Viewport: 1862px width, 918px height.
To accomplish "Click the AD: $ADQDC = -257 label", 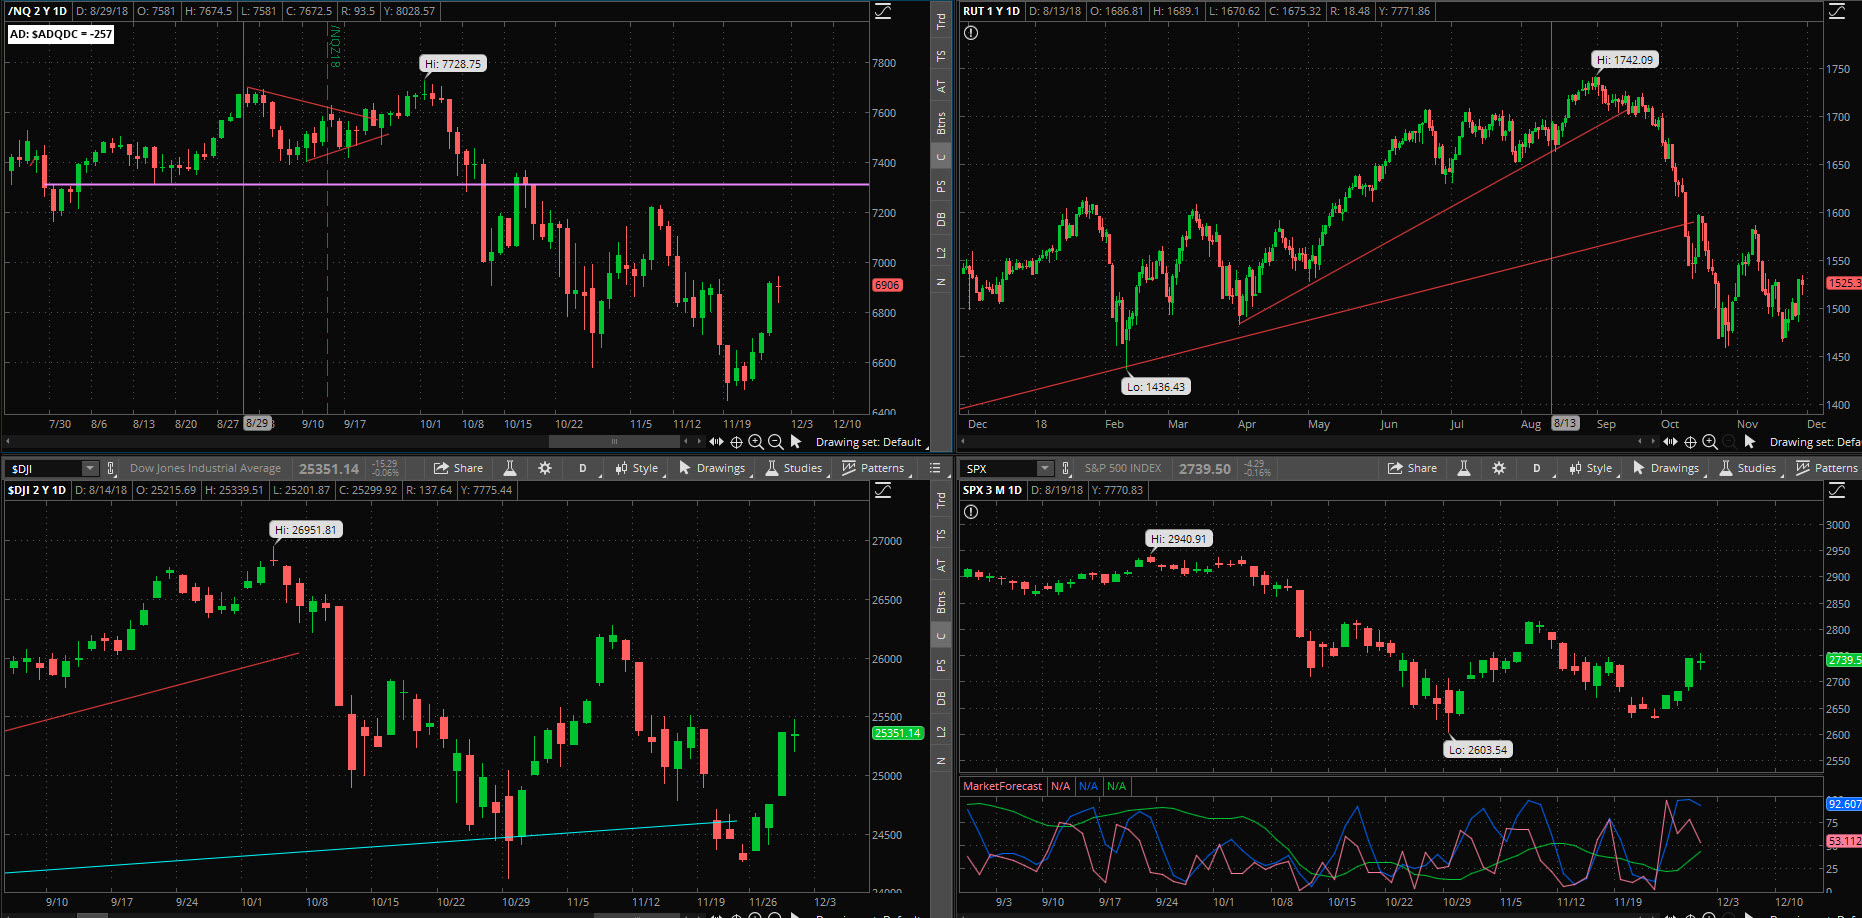I will click(x=61, y=34).
